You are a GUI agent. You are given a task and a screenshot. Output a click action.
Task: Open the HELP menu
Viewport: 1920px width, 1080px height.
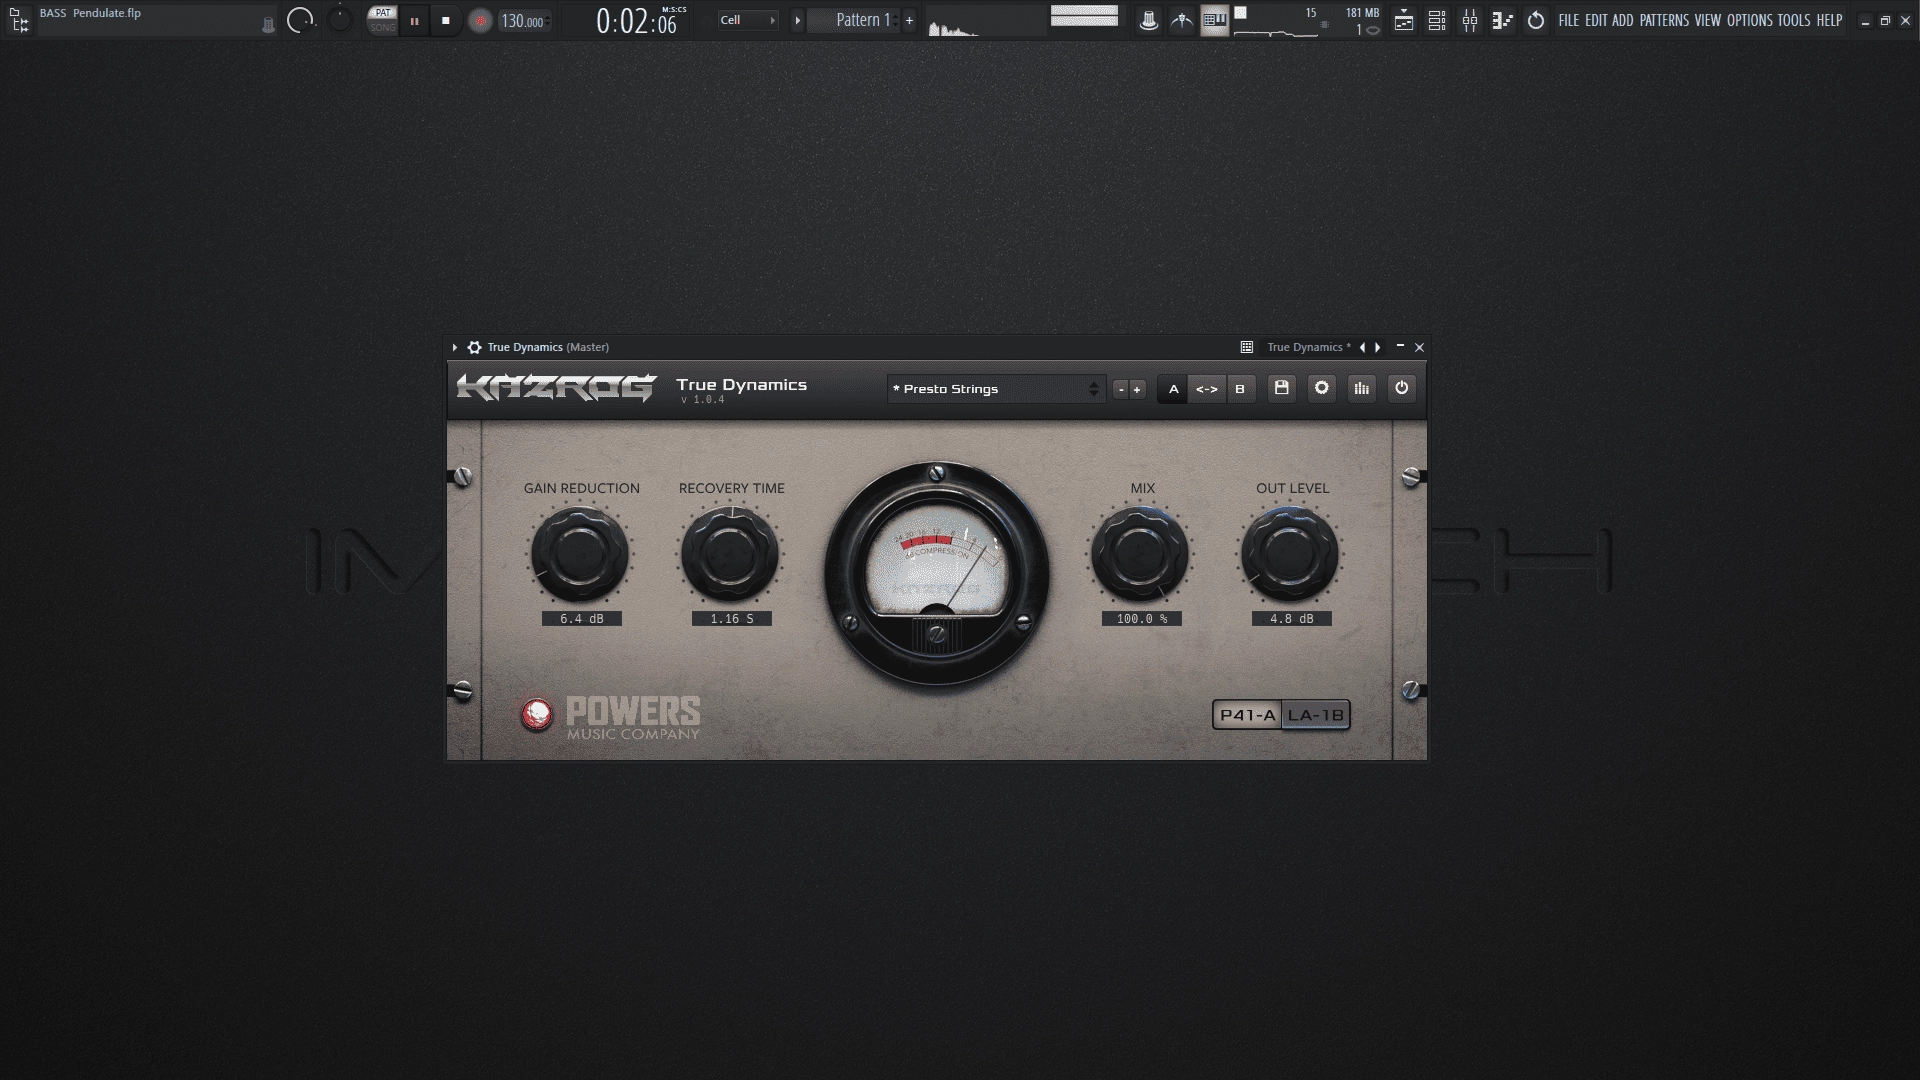point(1830,20)
